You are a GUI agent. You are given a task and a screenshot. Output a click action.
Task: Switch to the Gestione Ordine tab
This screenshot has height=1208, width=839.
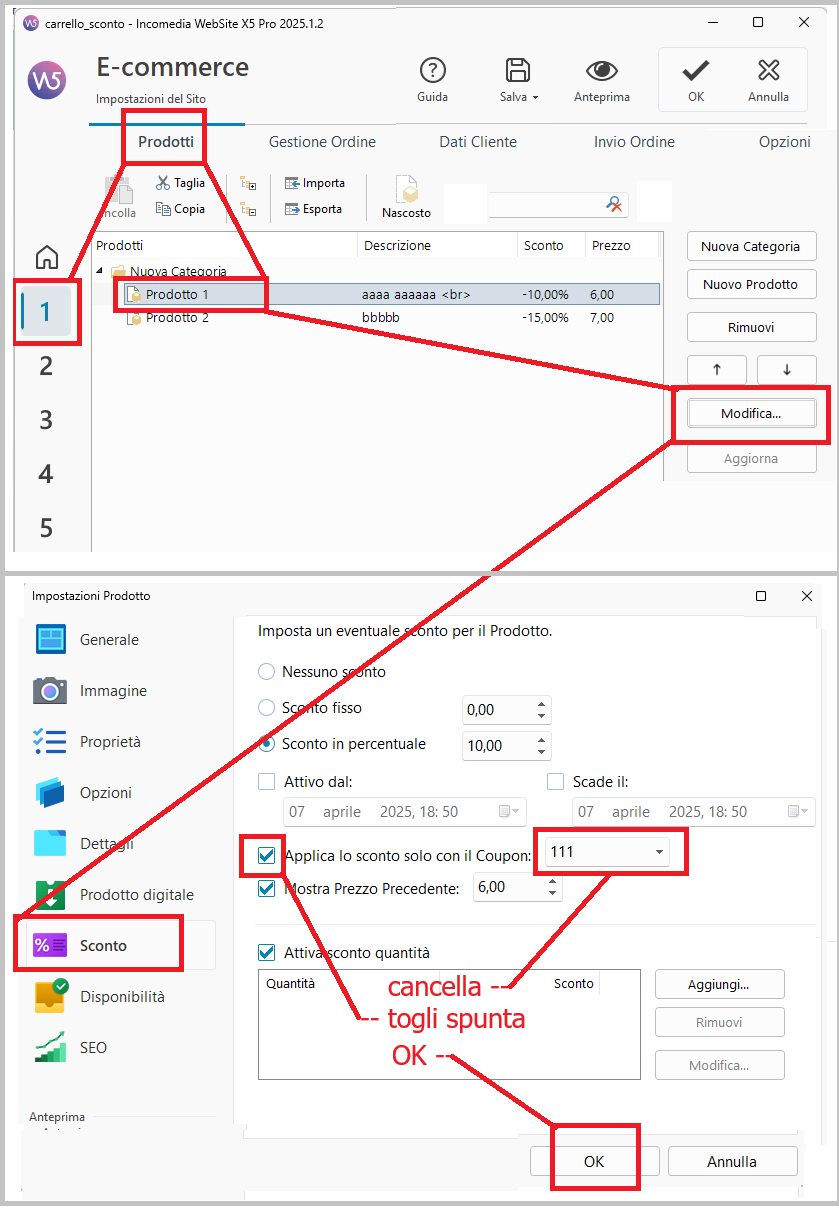tap(322, 142)
